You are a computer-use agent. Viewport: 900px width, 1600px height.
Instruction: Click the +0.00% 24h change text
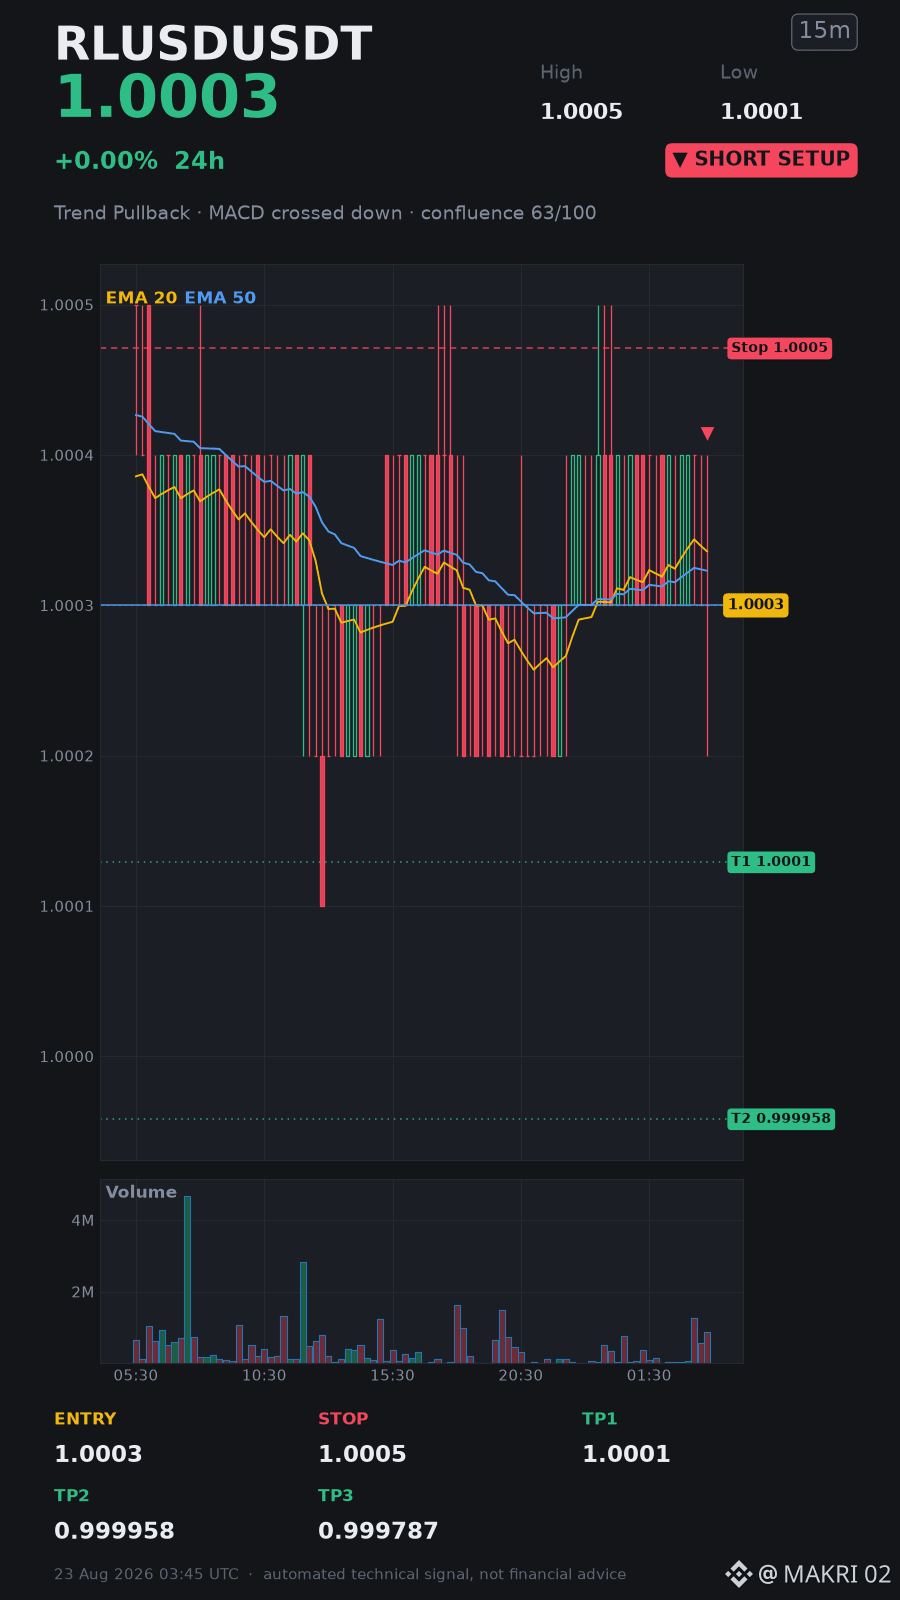[x=139, y=161]
